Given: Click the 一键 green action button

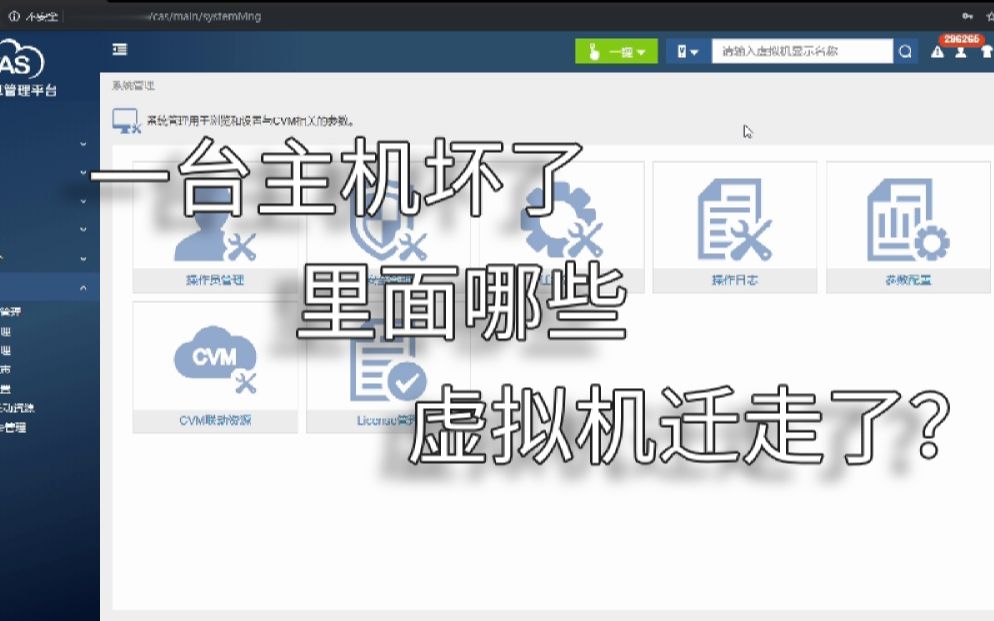Looking at the screenshot, I should [610, 51].
